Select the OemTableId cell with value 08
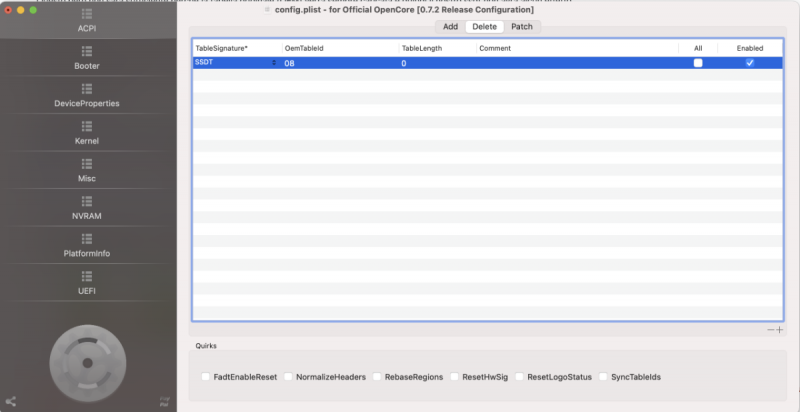Image resolution: width=800 pixels, height=412 pixels. click(340, 63)
